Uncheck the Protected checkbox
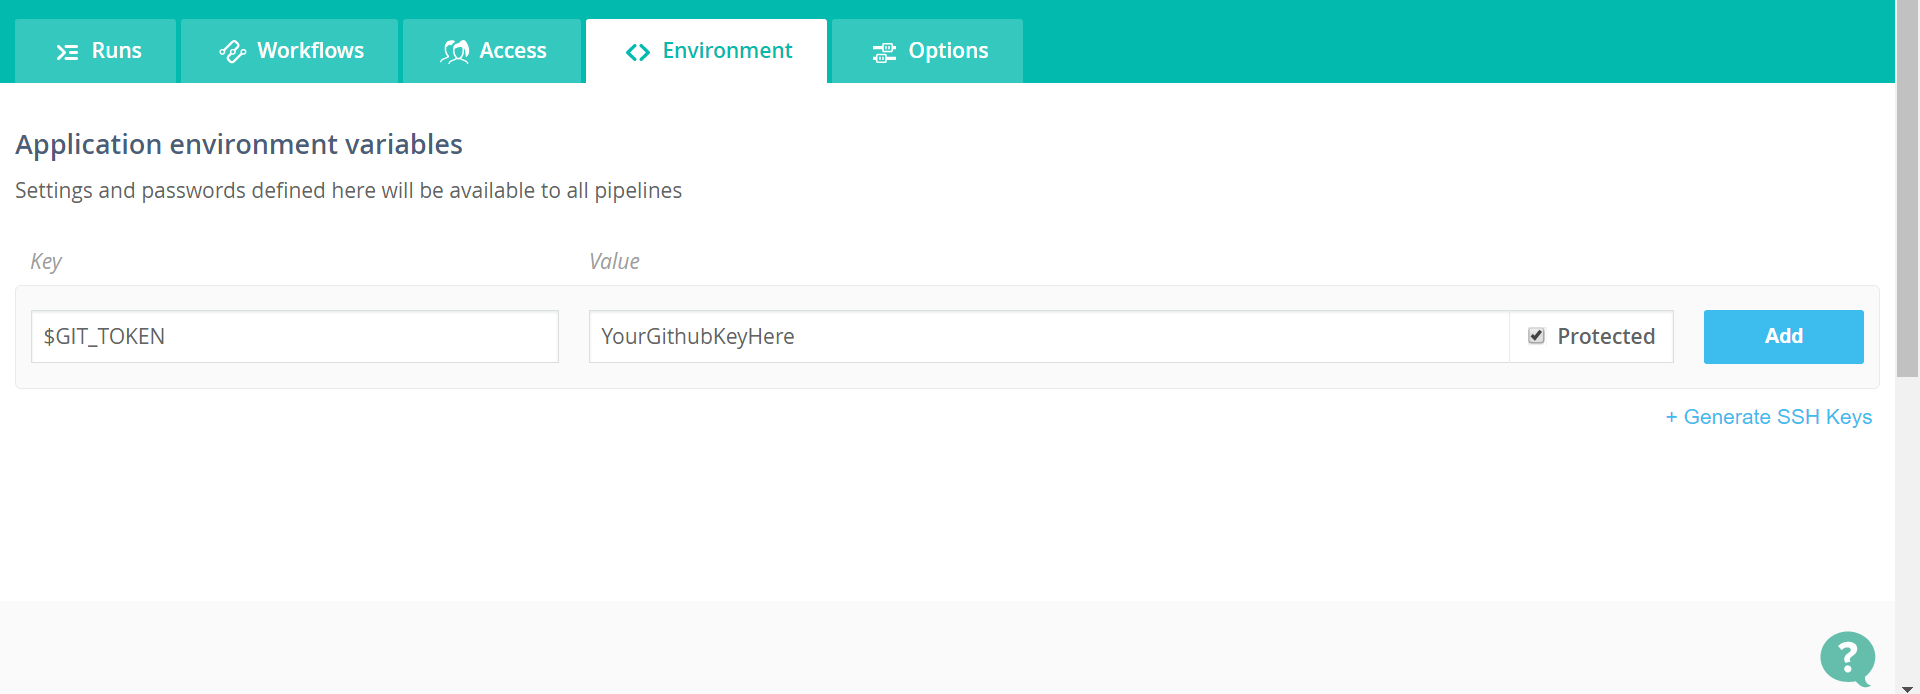1920x694 pixels. (1536, 336)
